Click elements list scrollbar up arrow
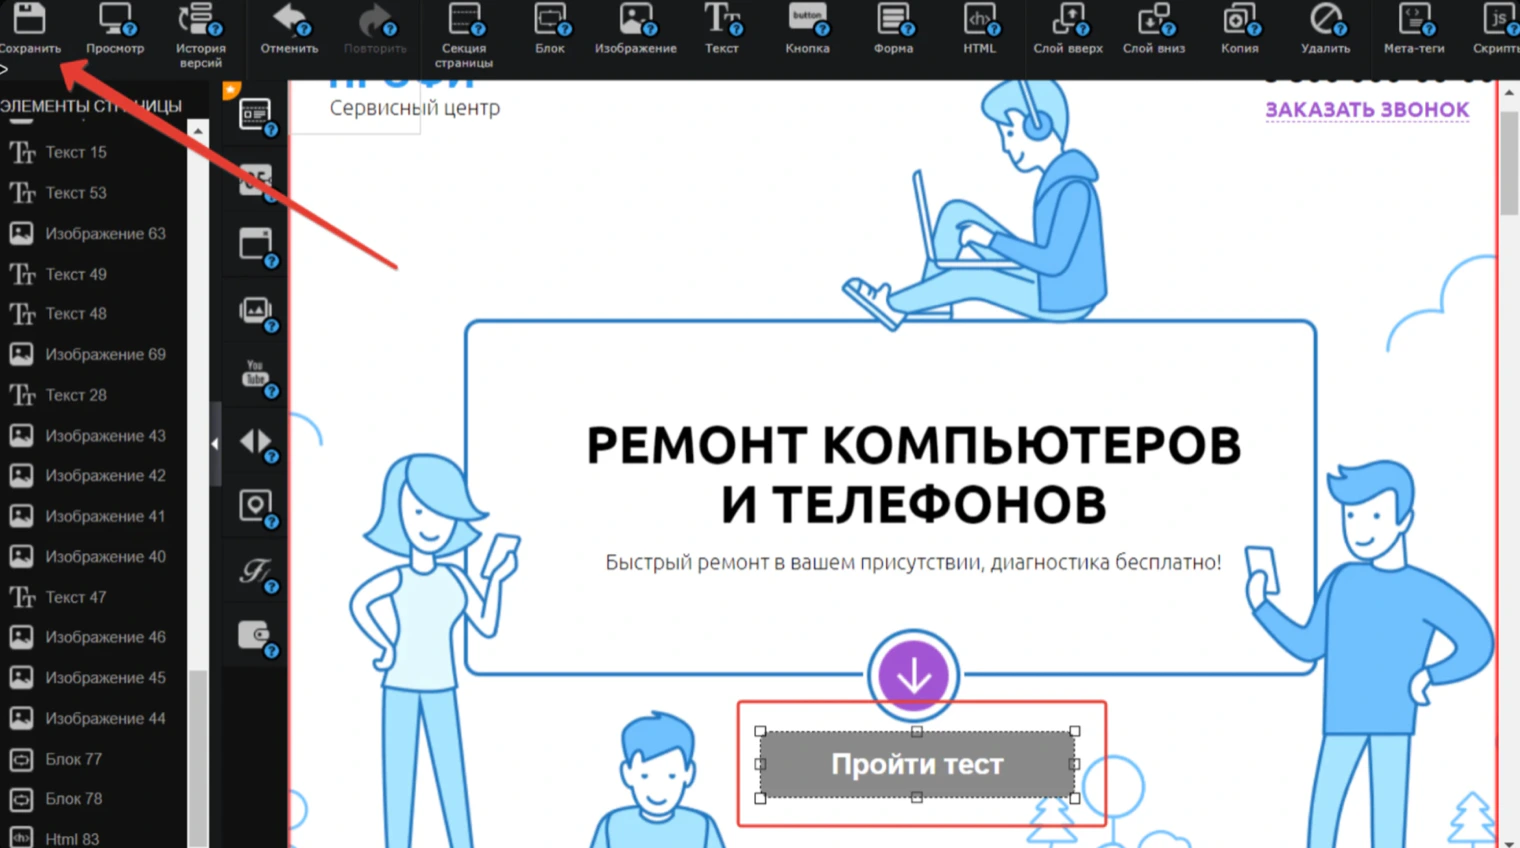Image resolution: width=1520 pixels, height=848 pixels. tap(198, 130)
